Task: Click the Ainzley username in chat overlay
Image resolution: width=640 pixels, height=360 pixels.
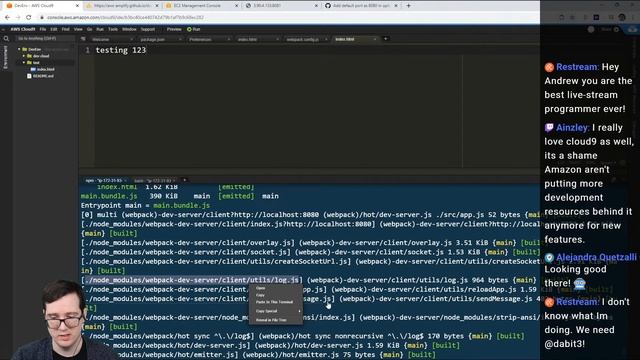Action: [x=572, y=128]
